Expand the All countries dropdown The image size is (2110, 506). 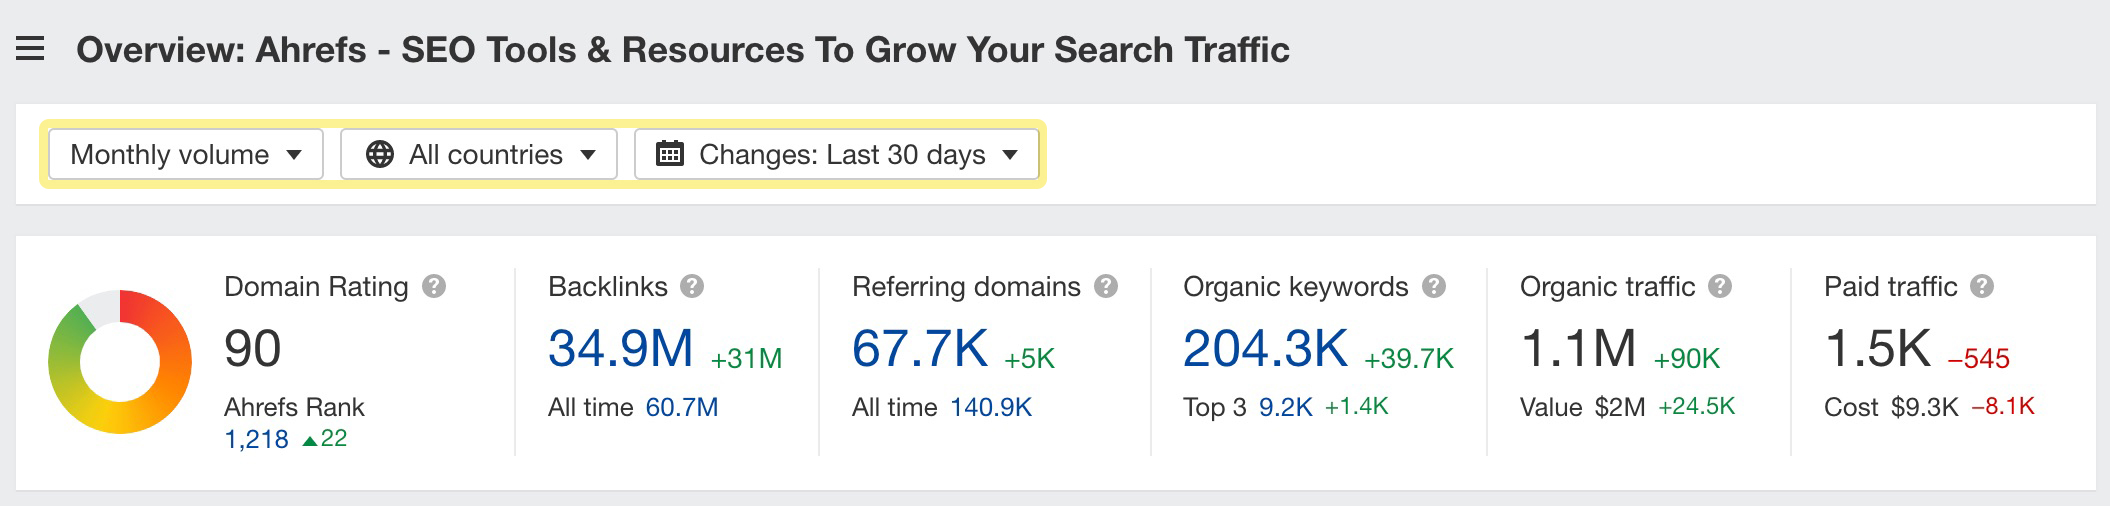[x=479, y=154]
